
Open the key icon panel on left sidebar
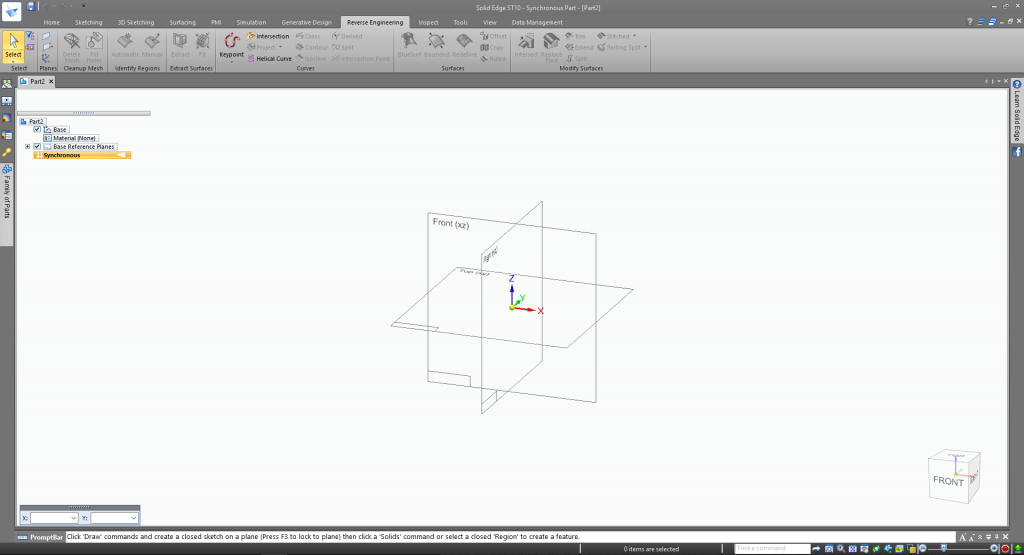[x=7, y=152]
